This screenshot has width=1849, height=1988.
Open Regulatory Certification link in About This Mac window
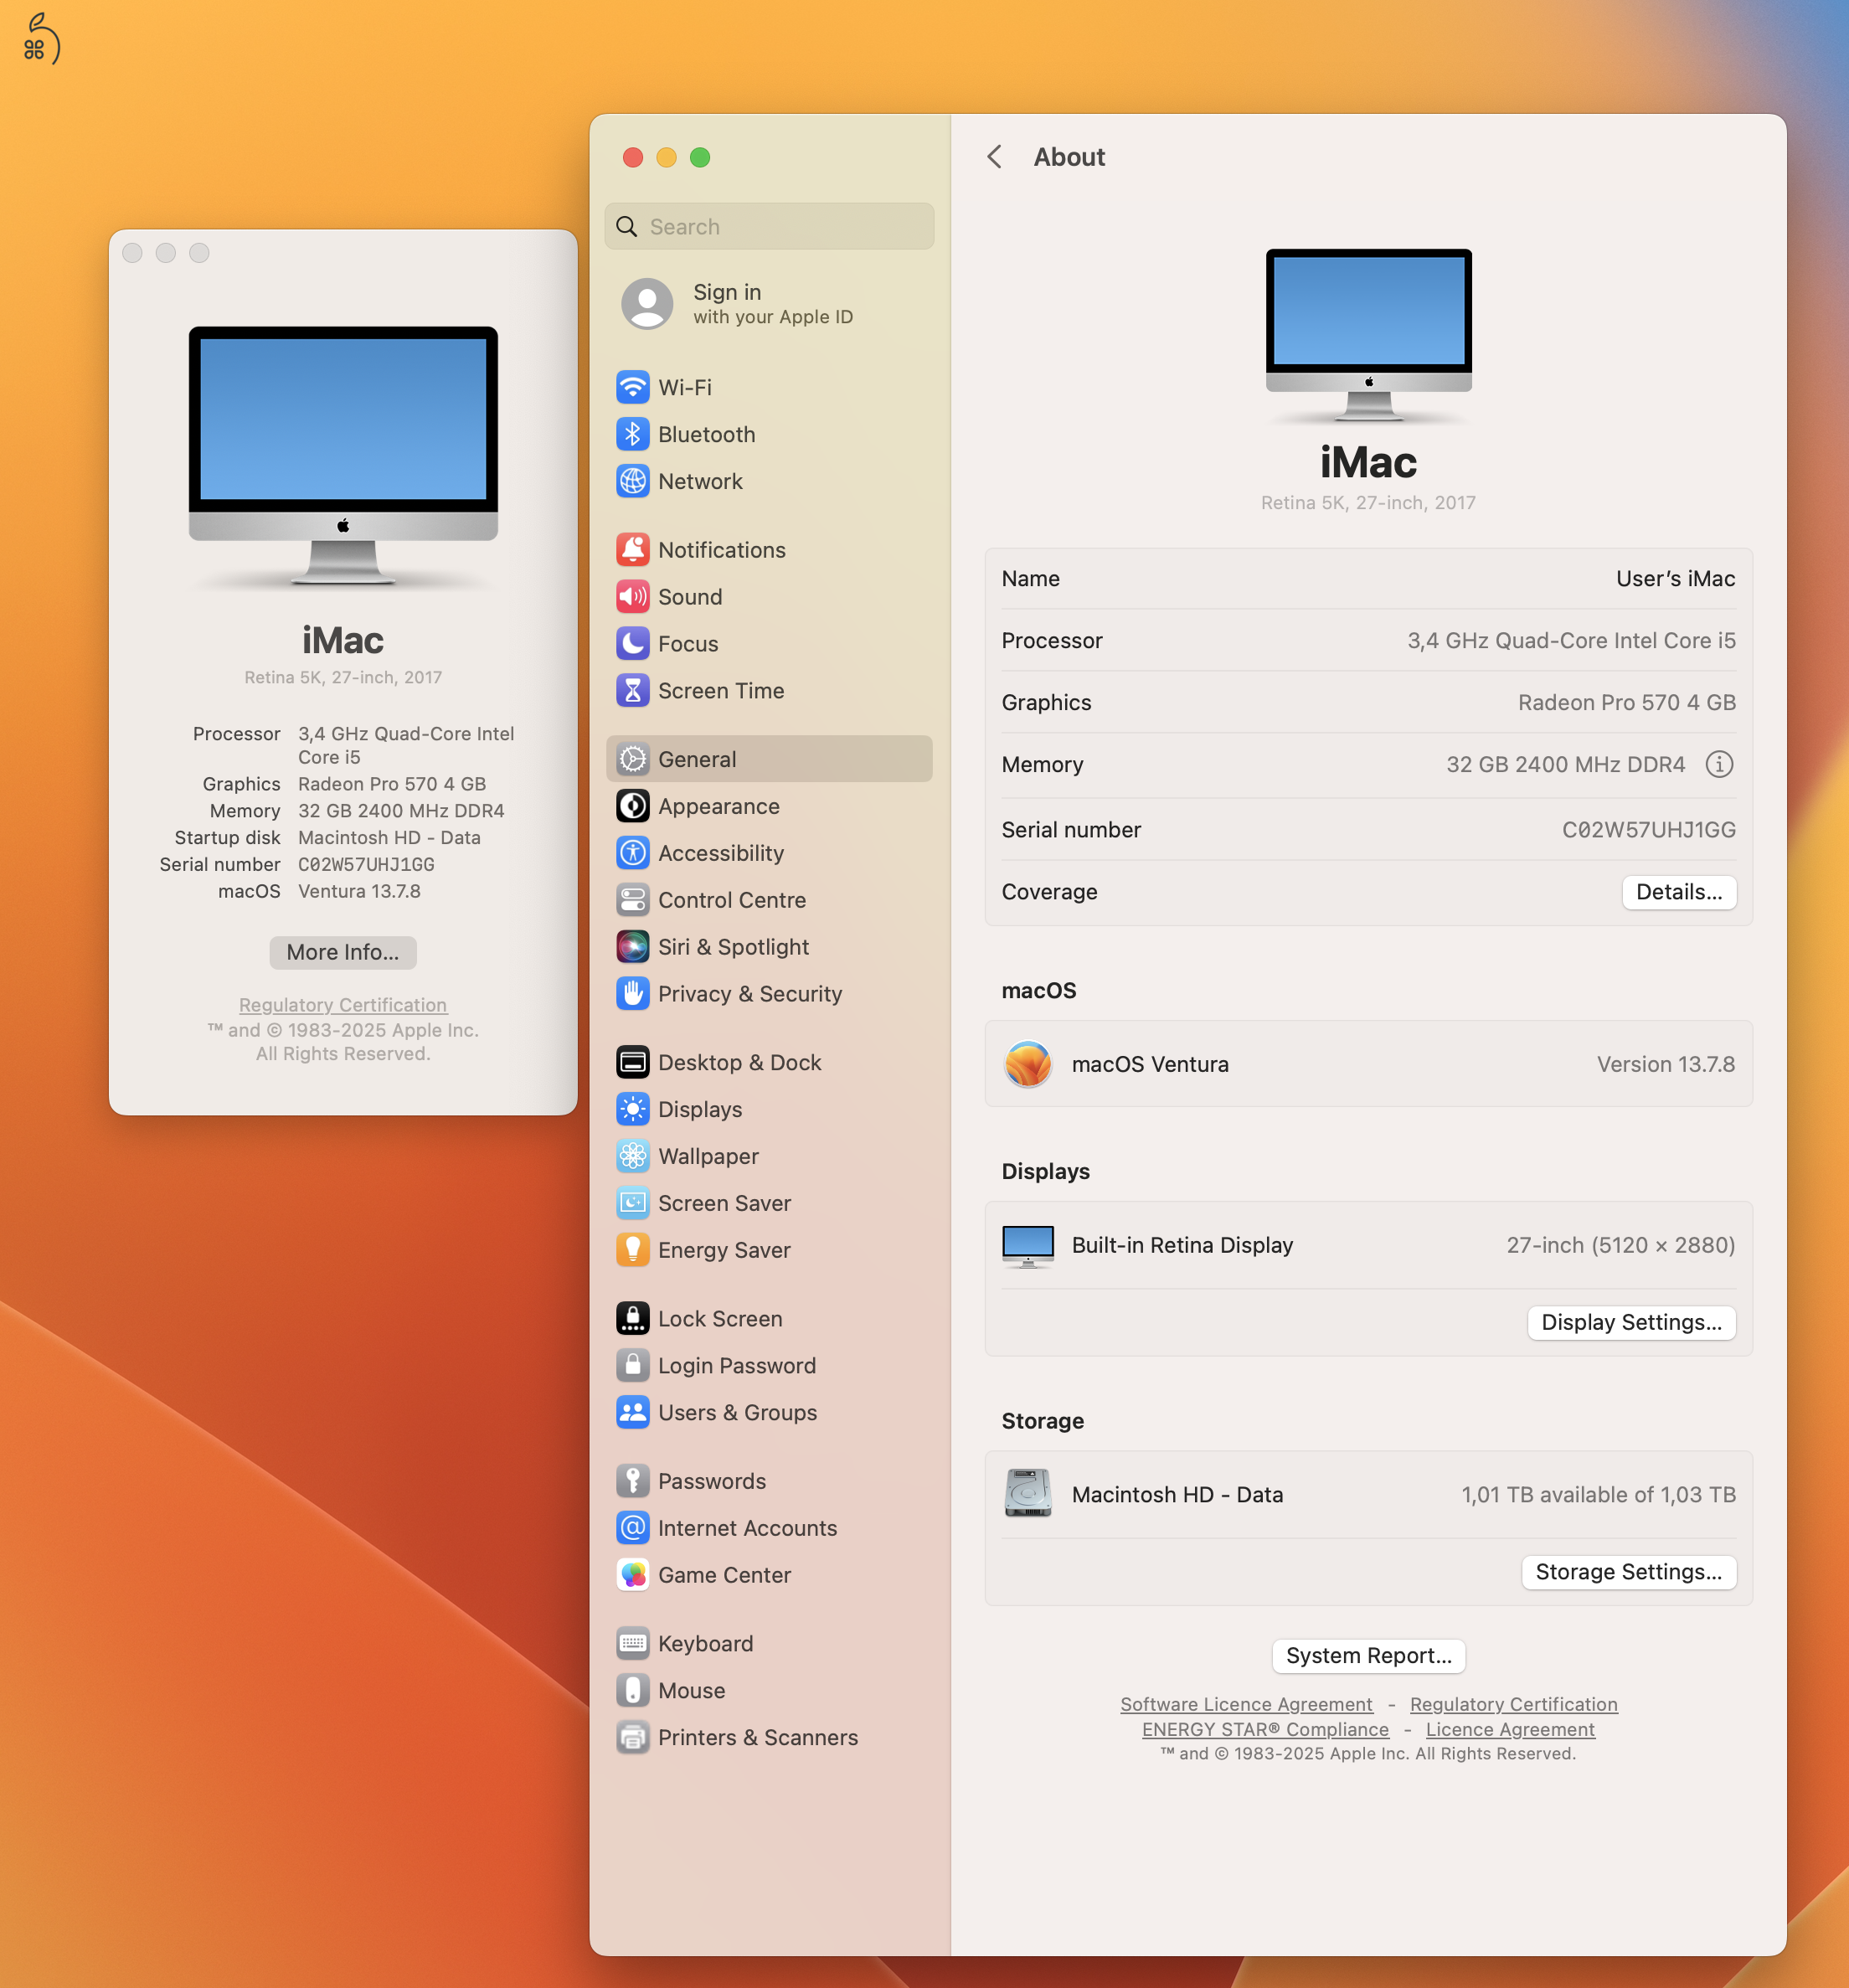(343, 1005)
